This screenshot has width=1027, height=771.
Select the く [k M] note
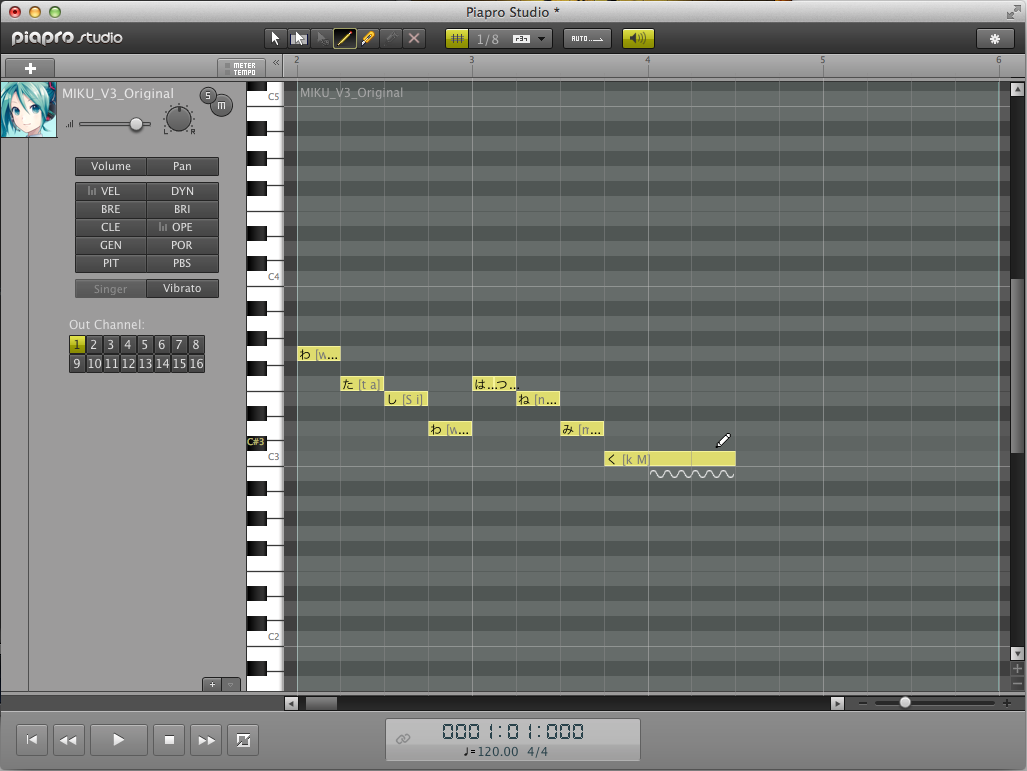(669, 459)
